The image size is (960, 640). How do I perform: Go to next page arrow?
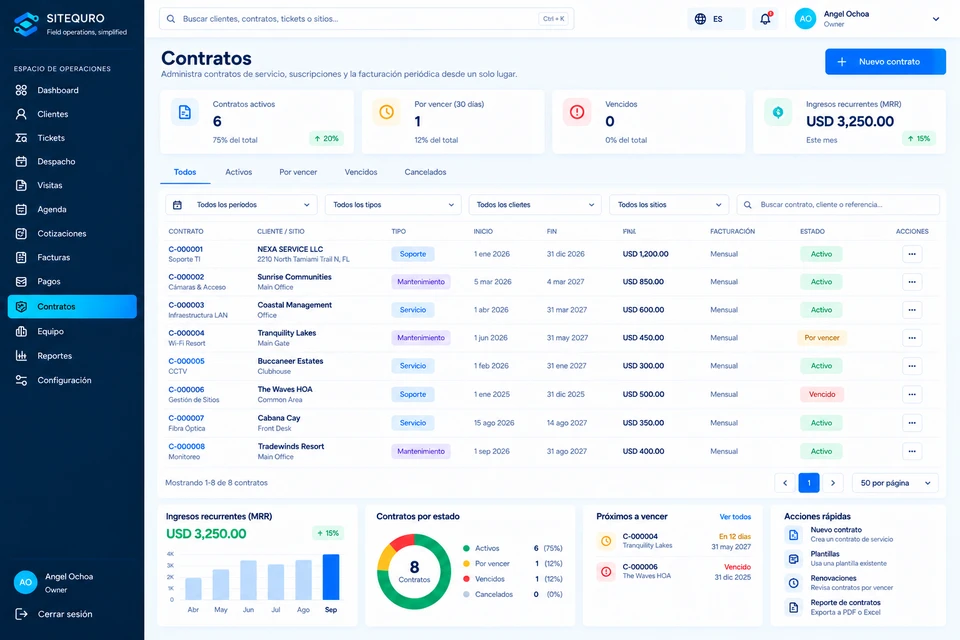833,483
